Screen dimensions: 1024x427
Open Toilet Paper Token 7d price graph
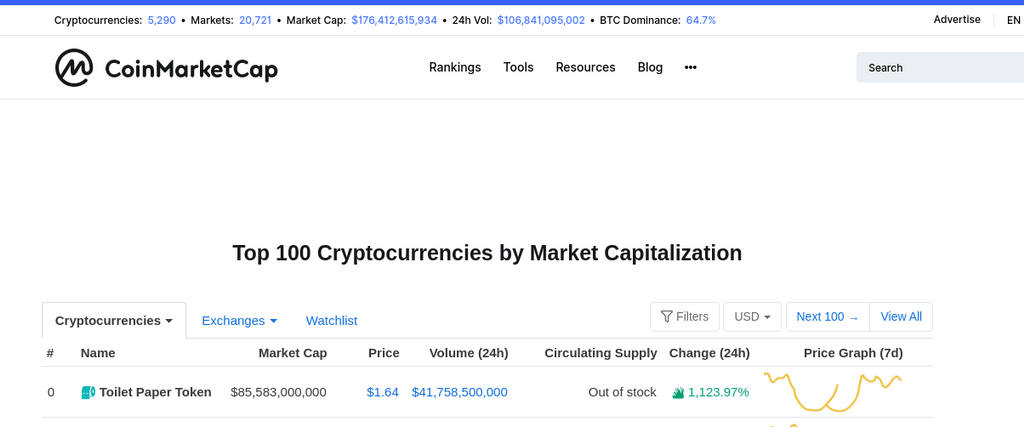pyautogui.click(x=832, y=391)
